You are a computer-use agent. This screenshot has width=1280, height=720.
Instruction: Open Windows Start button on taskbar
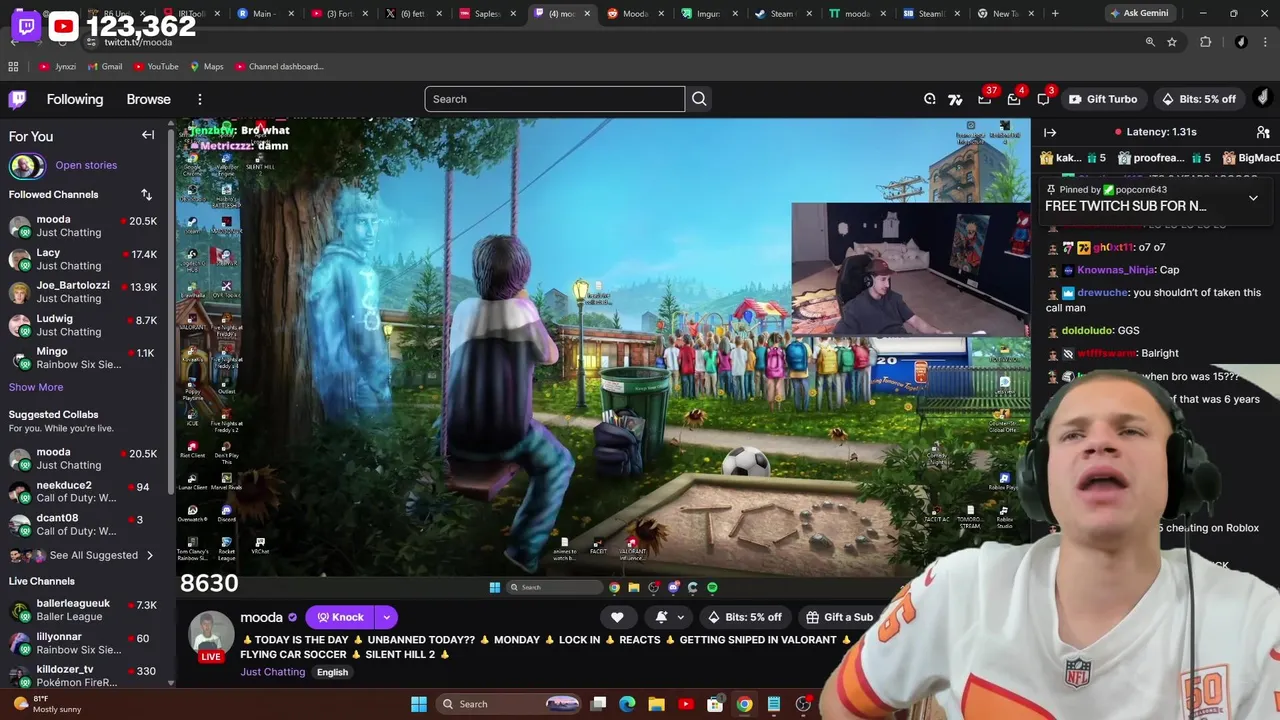pos(419,704)
